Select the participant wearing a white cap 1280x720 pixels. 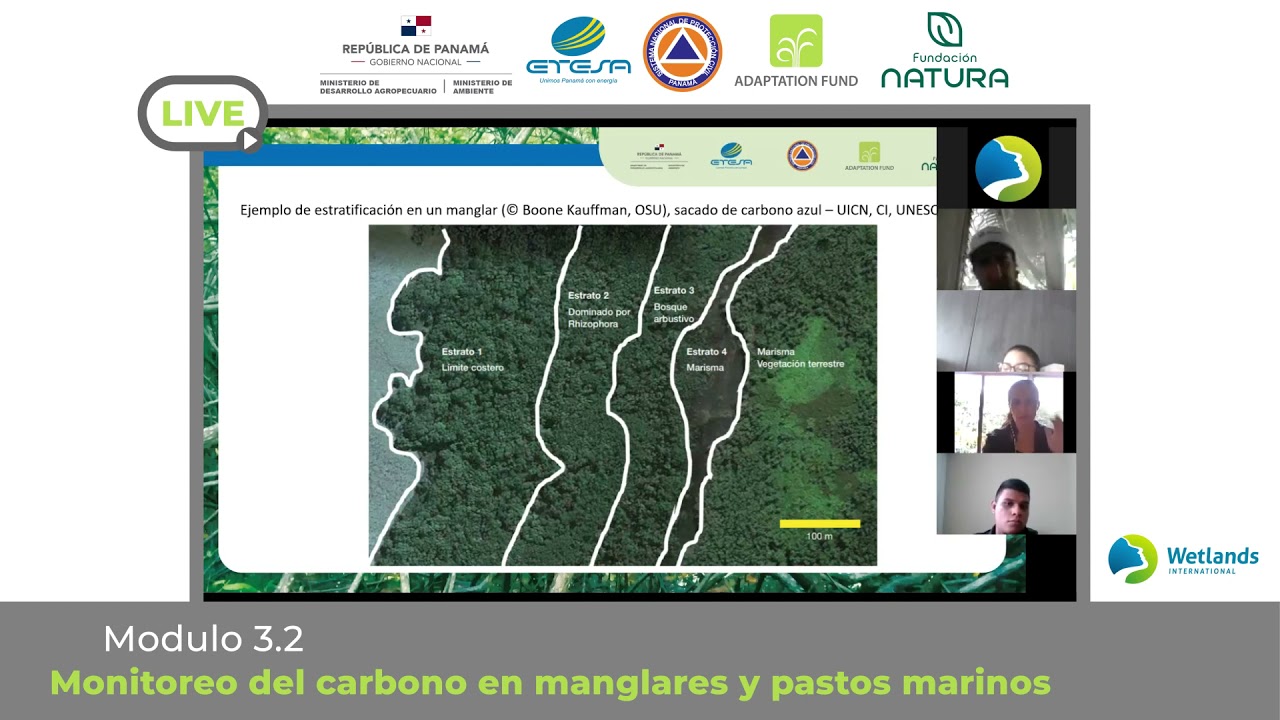click(x=1006, y=250)
